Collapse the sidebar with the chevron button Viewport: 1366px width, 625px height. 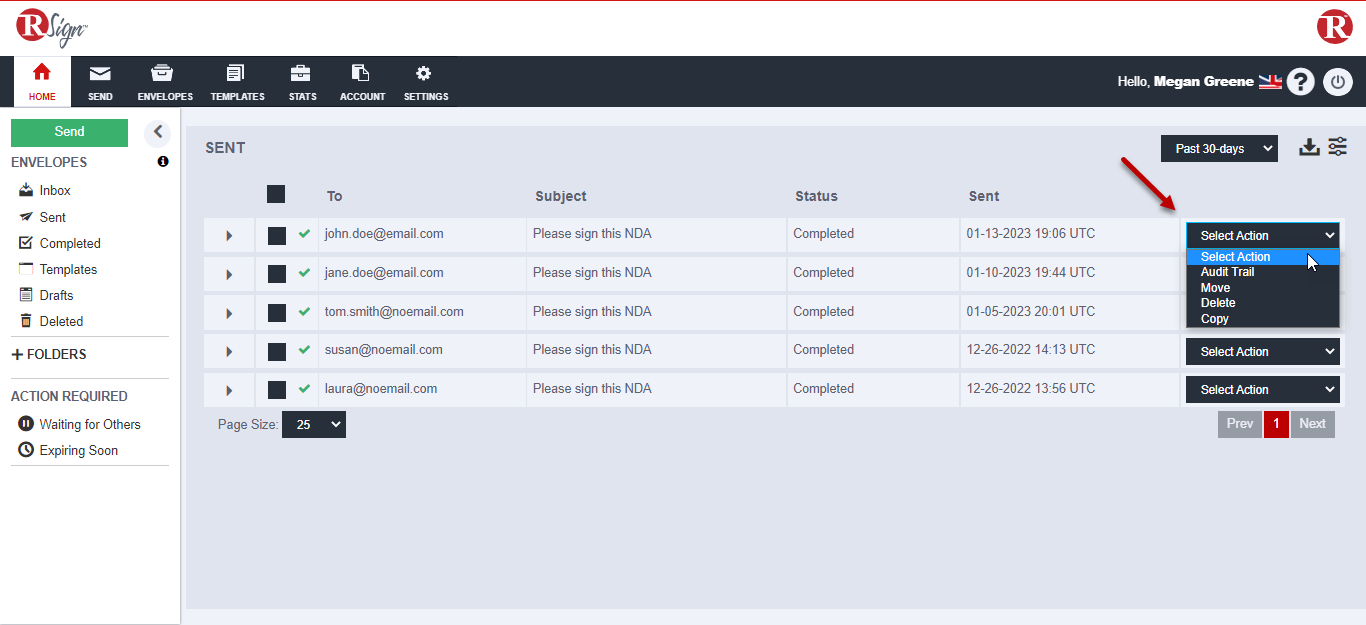click(x=157, y=132)
